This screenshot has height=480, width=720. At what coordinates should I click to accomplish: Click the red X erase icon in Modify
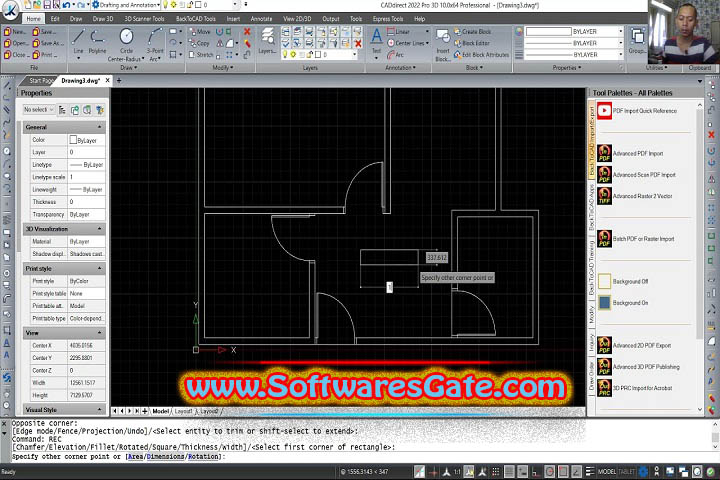[x=247, y=32]
